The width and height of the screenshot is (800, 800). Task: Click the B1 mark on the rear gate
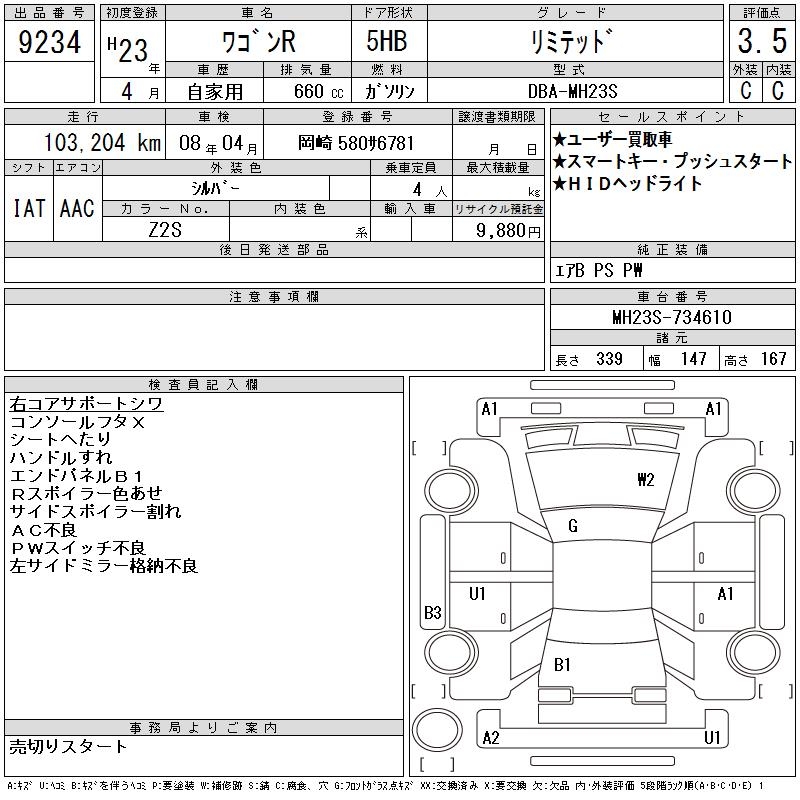[x=562, y=665]
